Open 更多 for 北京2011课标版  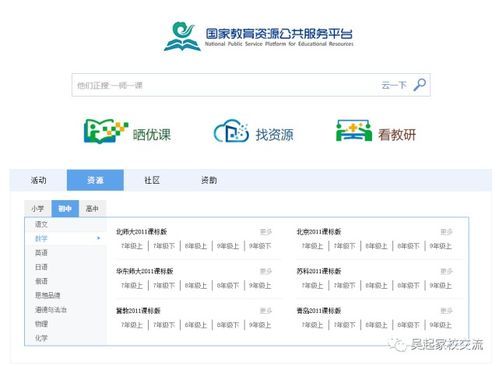click(x=446, y=232)
